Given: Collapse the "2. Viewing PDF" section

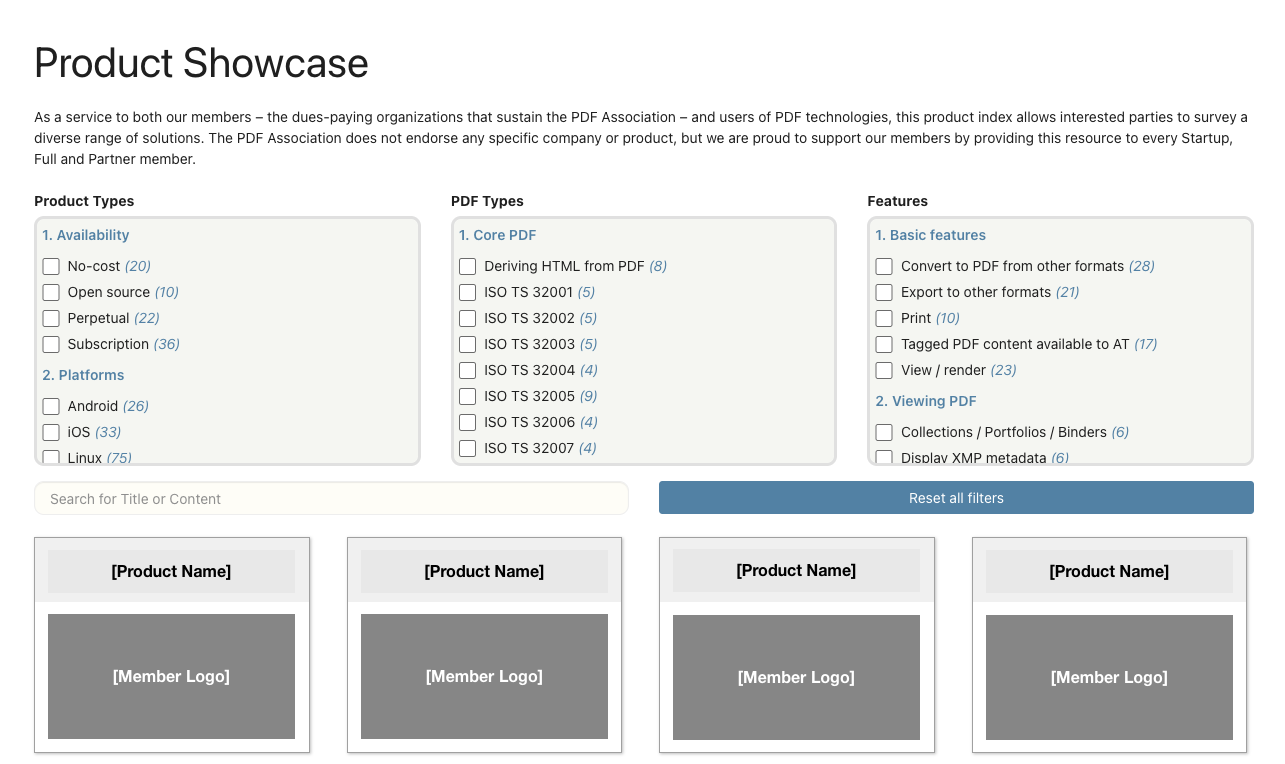Looking at the screenshot, I should click(925, 401).
